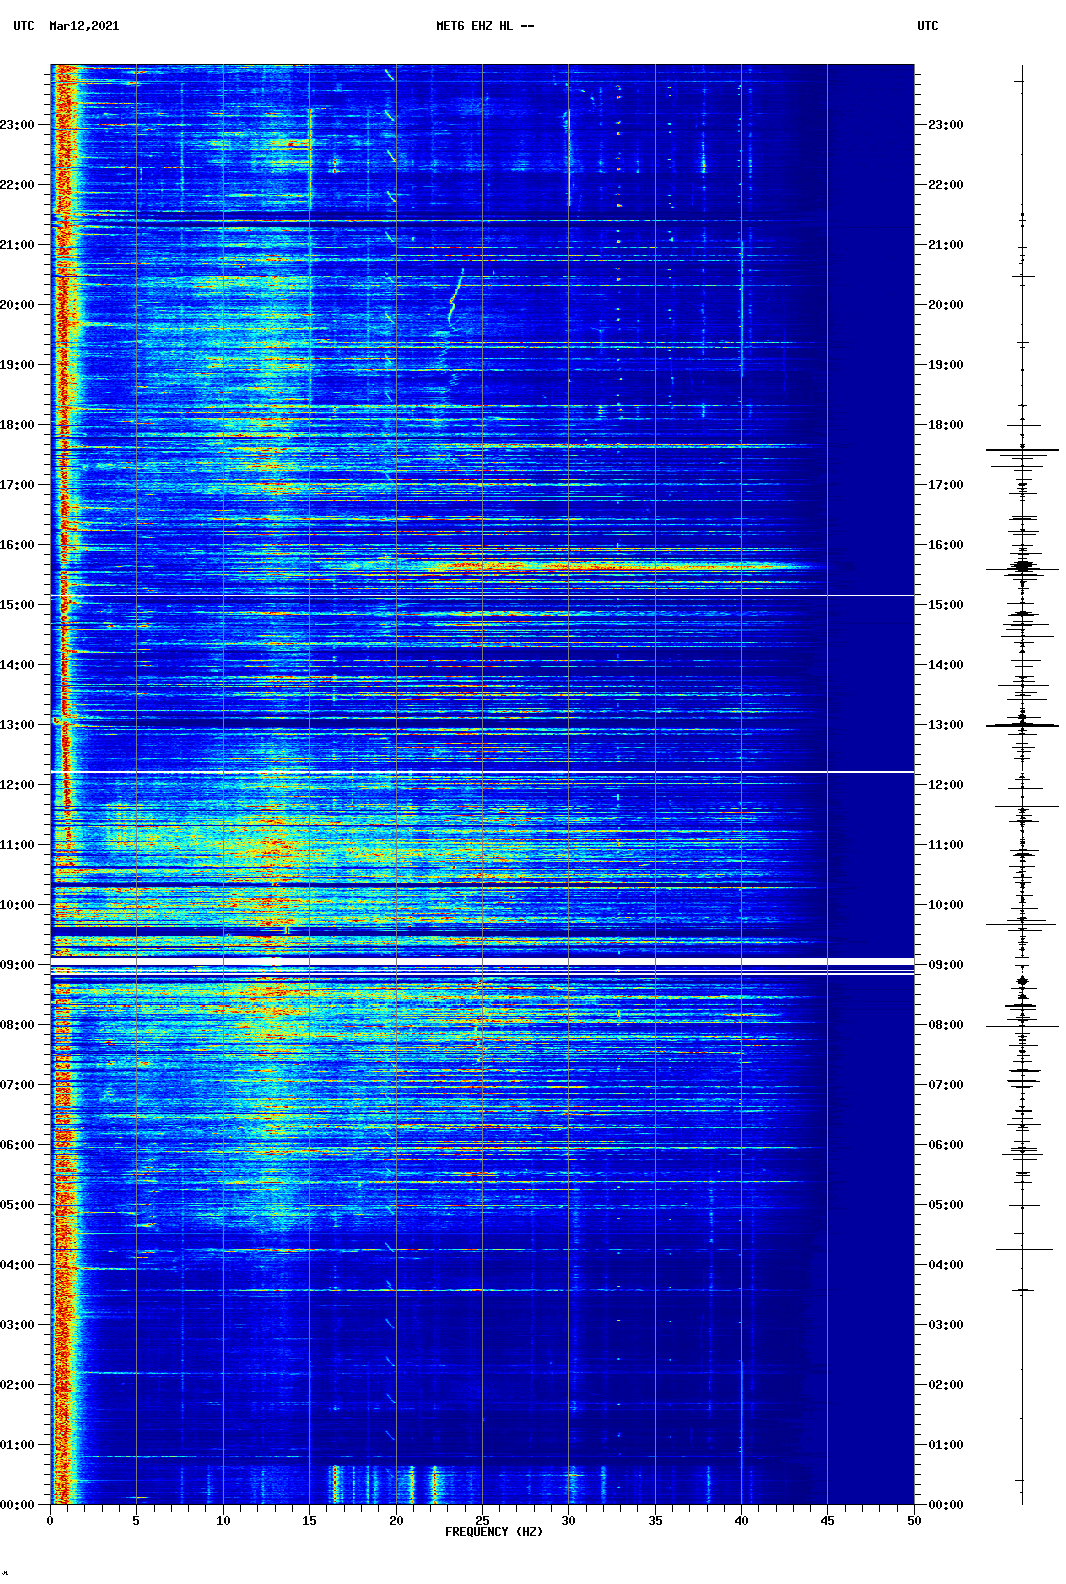Click the Mar12,2021 date label

coord(84,26)
